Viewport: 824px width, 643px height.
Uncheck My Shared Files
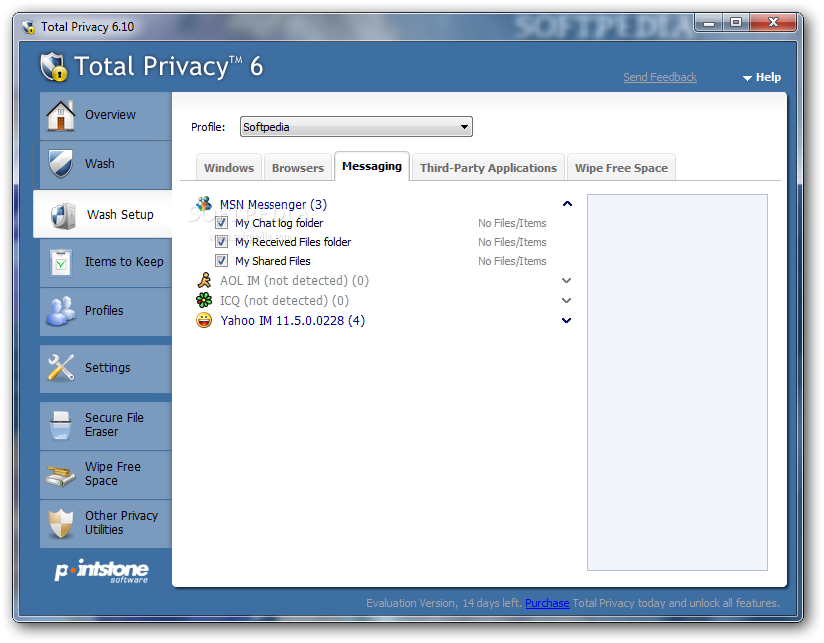click(x=221, y=261)
